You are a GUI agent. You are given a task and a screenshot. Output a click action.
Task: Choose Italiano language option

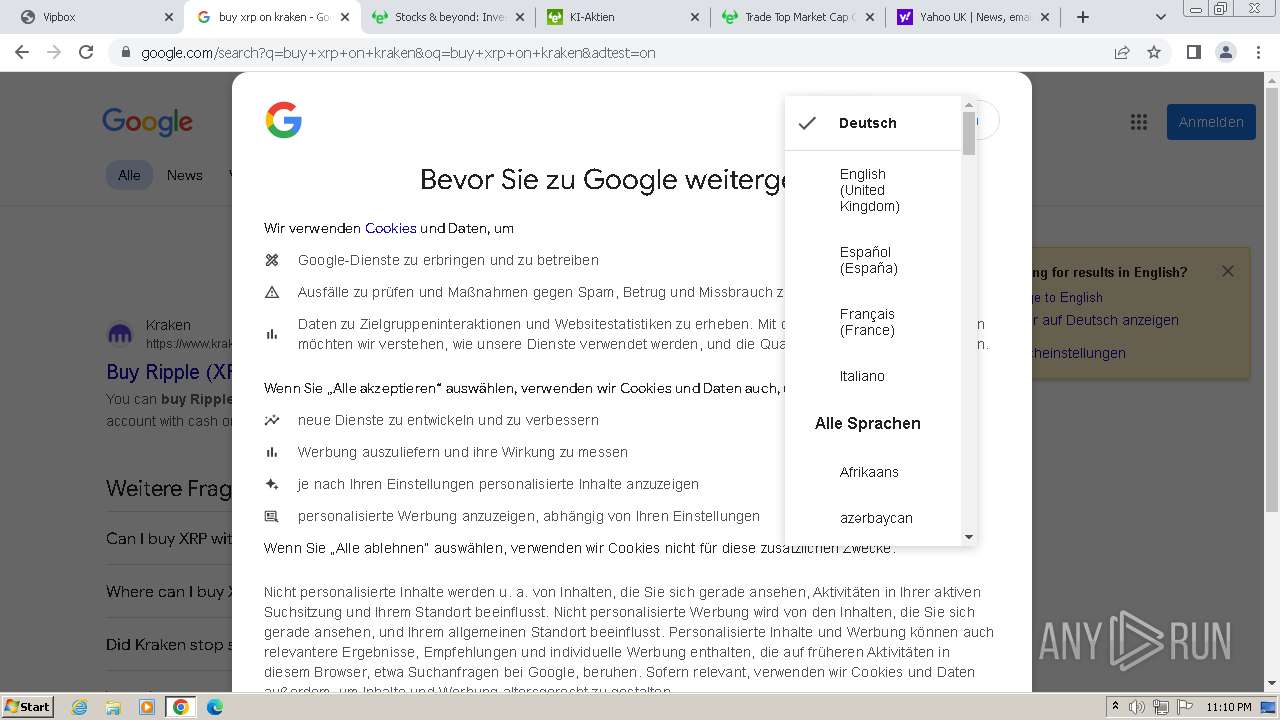(x=873, y=376)
